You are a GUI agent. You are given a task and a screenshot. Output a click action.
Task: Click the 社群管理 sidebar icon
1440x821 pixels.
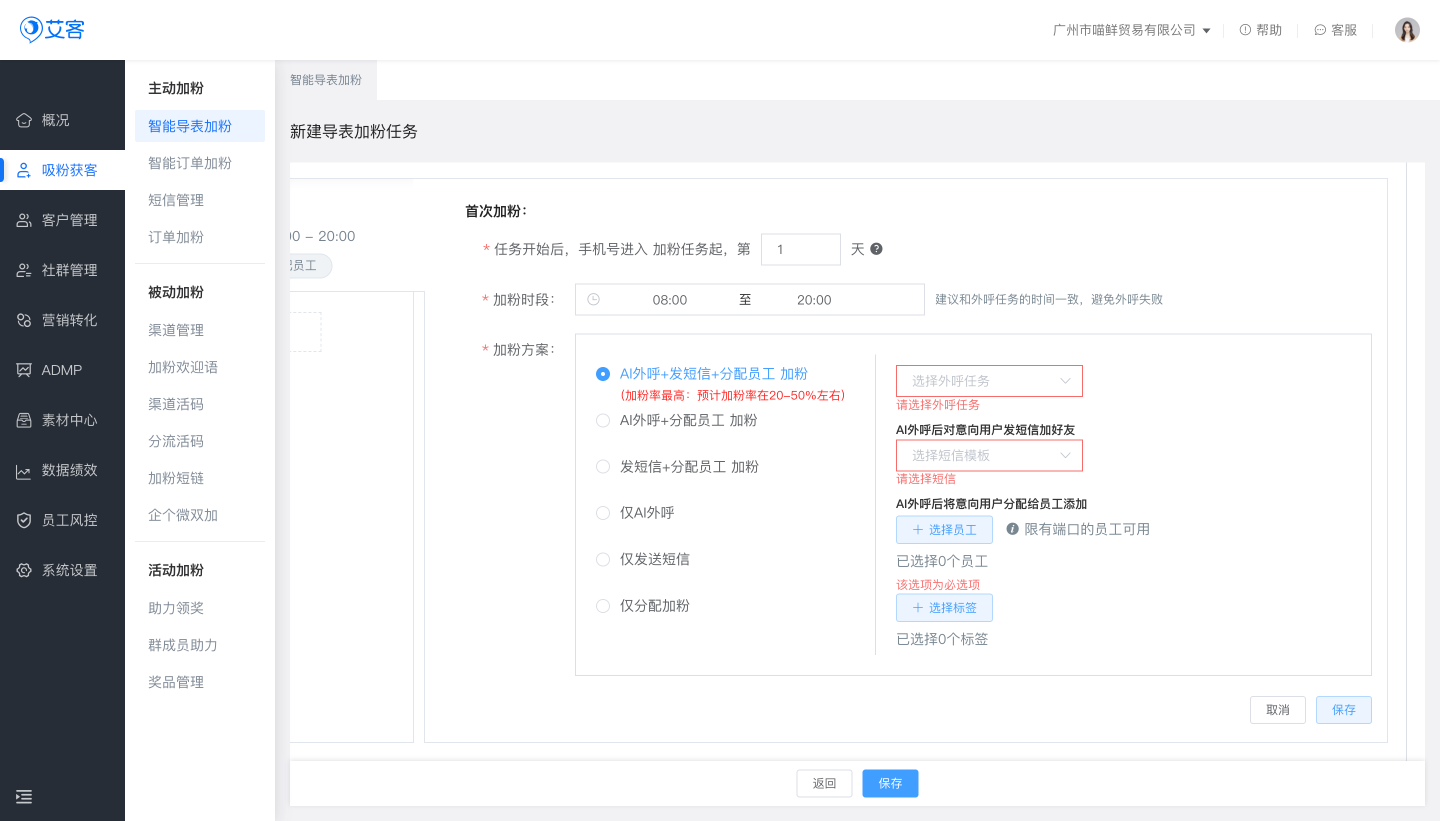point(24,270)
